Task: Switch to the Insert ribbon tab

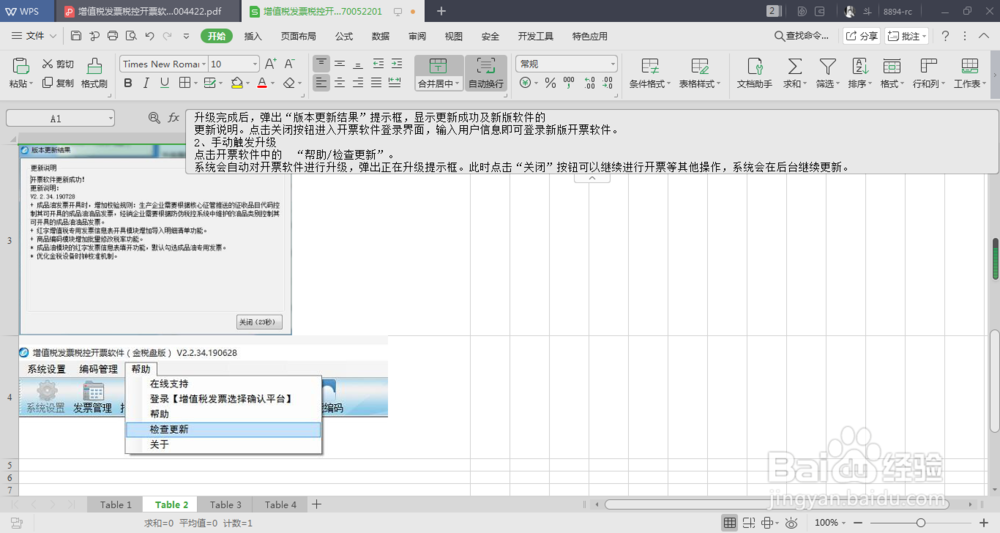Action: (x=253, y=36)
